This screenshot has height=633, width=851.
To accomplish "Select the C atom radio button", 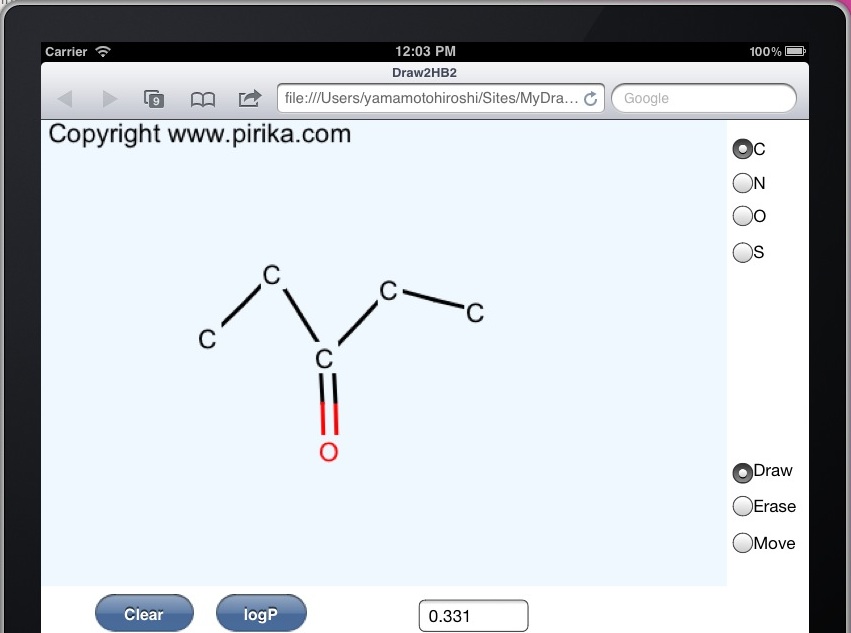I will [742, 149].
